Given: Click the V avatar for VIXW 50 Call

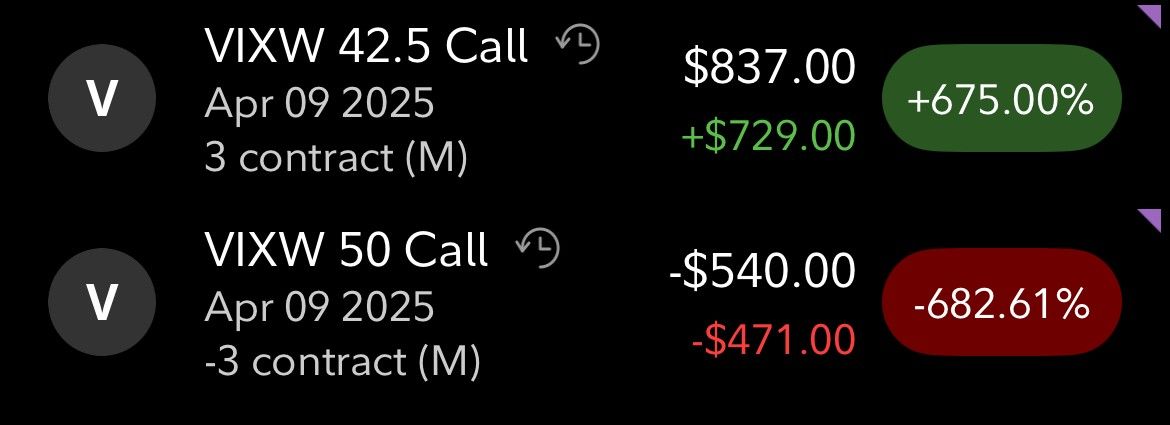Looking at the screenshot, I should (x=102, y=302).
